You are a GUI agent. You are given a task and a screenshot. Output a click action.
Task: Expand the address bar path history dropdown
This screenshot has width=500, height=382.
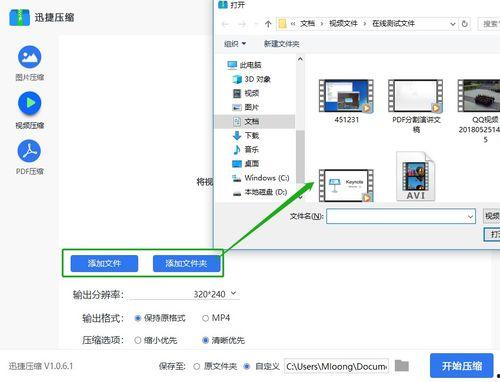(452, 24)
